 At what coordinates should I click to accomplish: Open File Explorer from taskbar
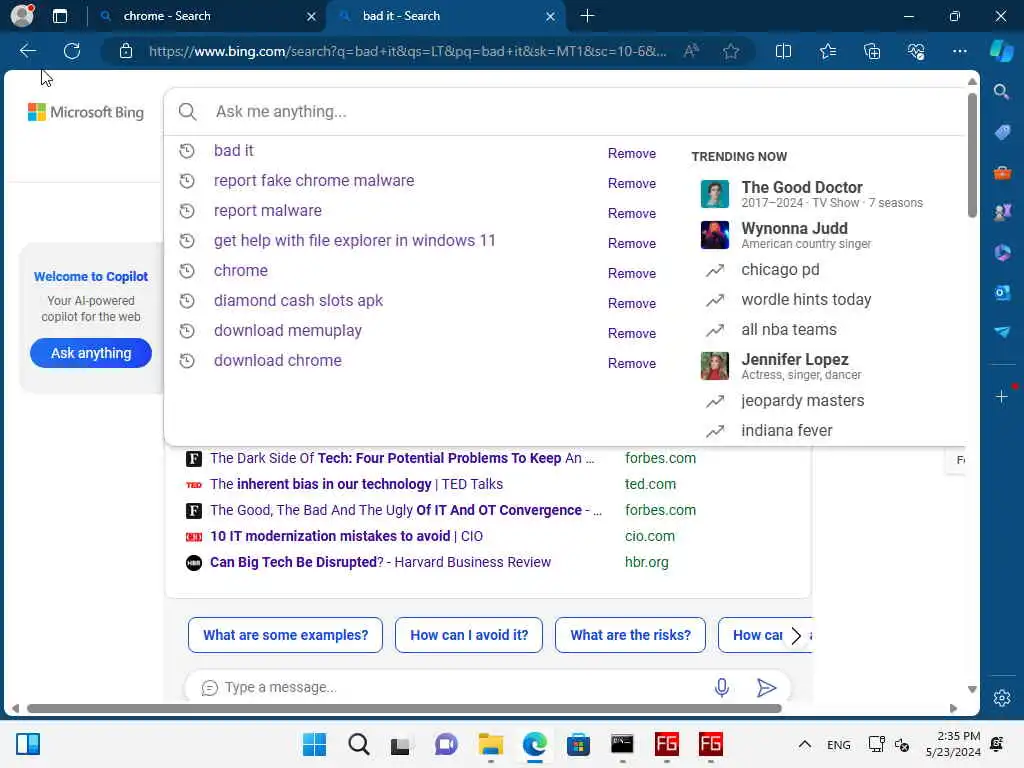pos(490,744)
